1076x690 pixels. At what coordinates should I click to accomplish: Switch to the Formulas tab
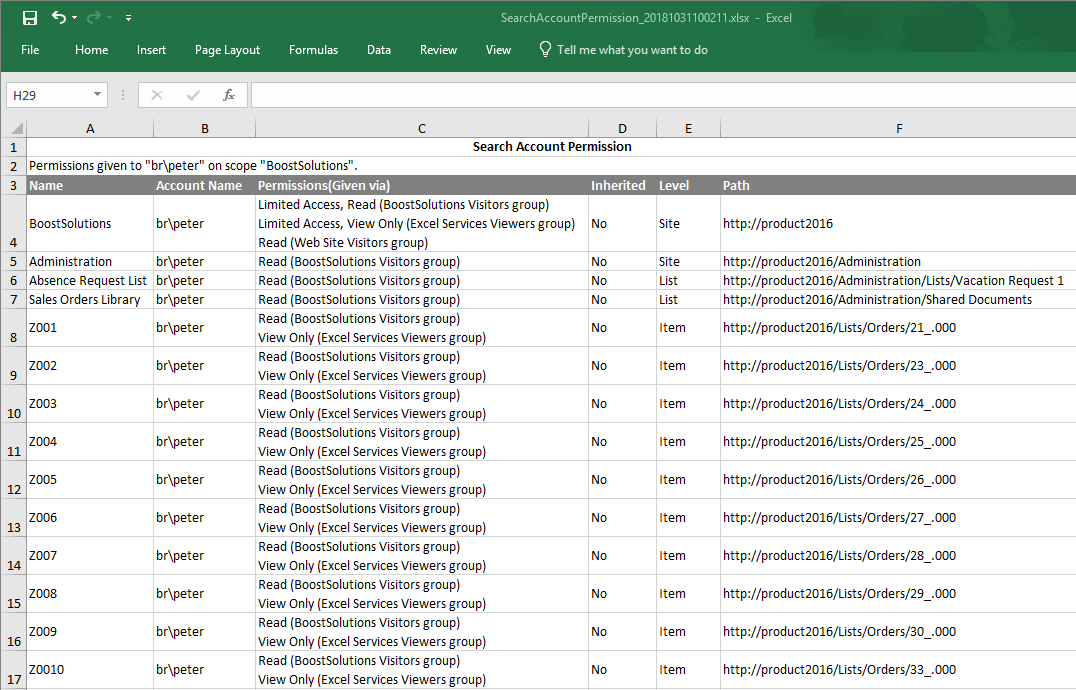click(313, 50)
